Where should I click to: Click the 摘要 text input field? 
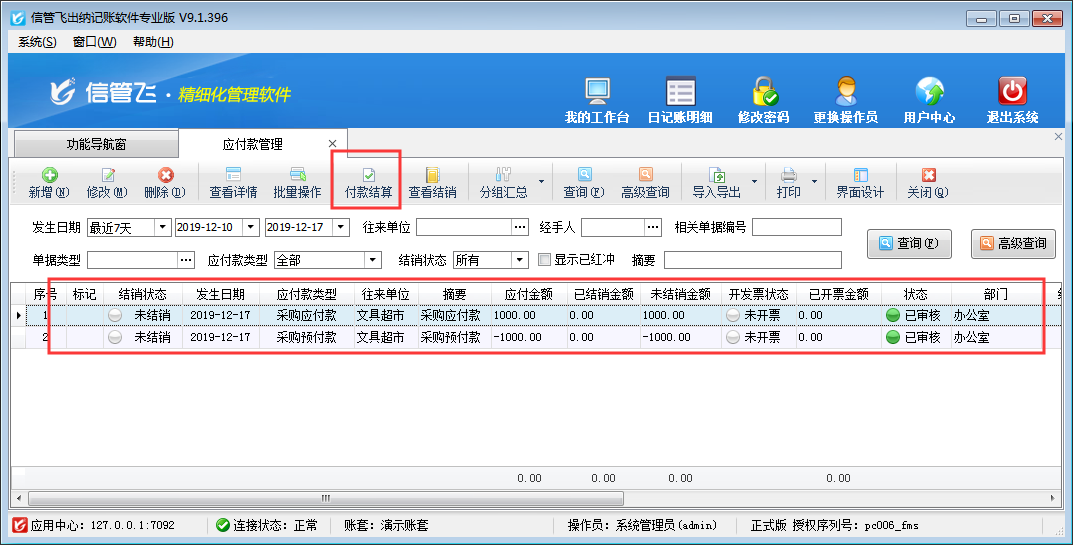click(x=752, y=260)
